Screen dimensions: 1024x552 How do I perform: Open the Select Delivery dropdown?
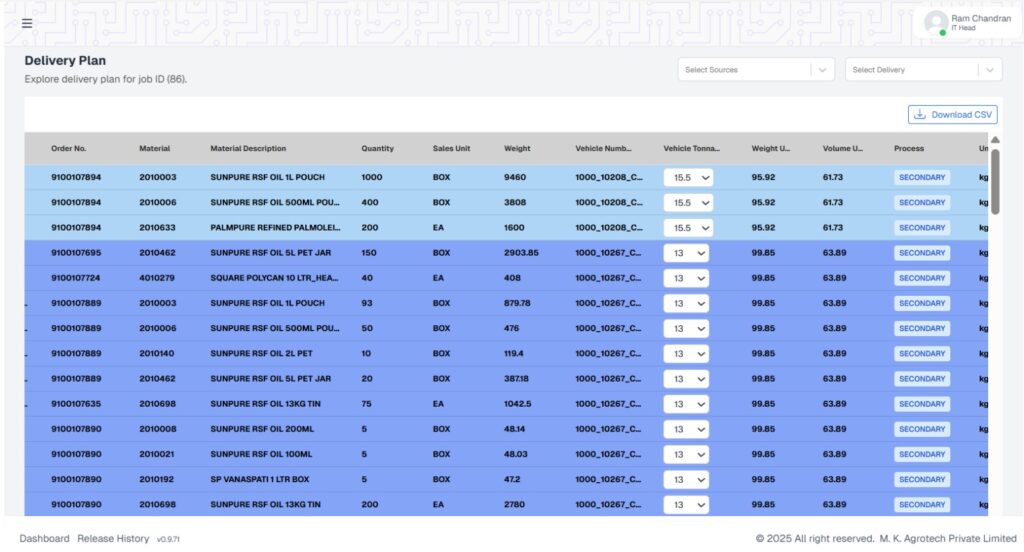pyautogui.click(x=923, y=70)
